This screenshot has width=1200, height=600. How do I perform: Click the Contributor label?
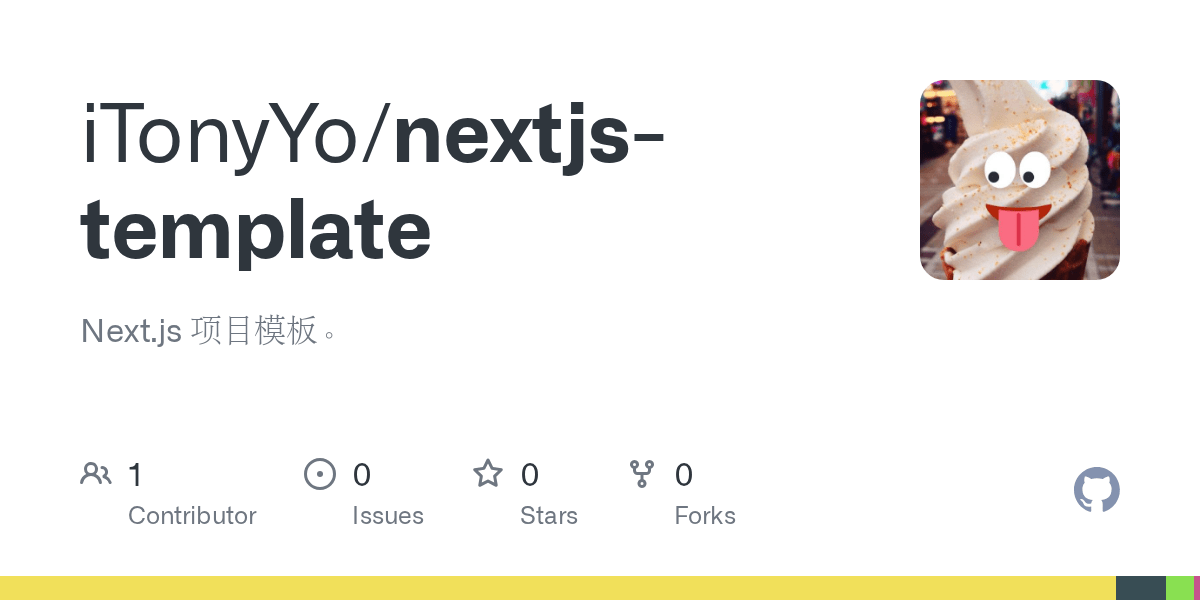coord(192,516)
